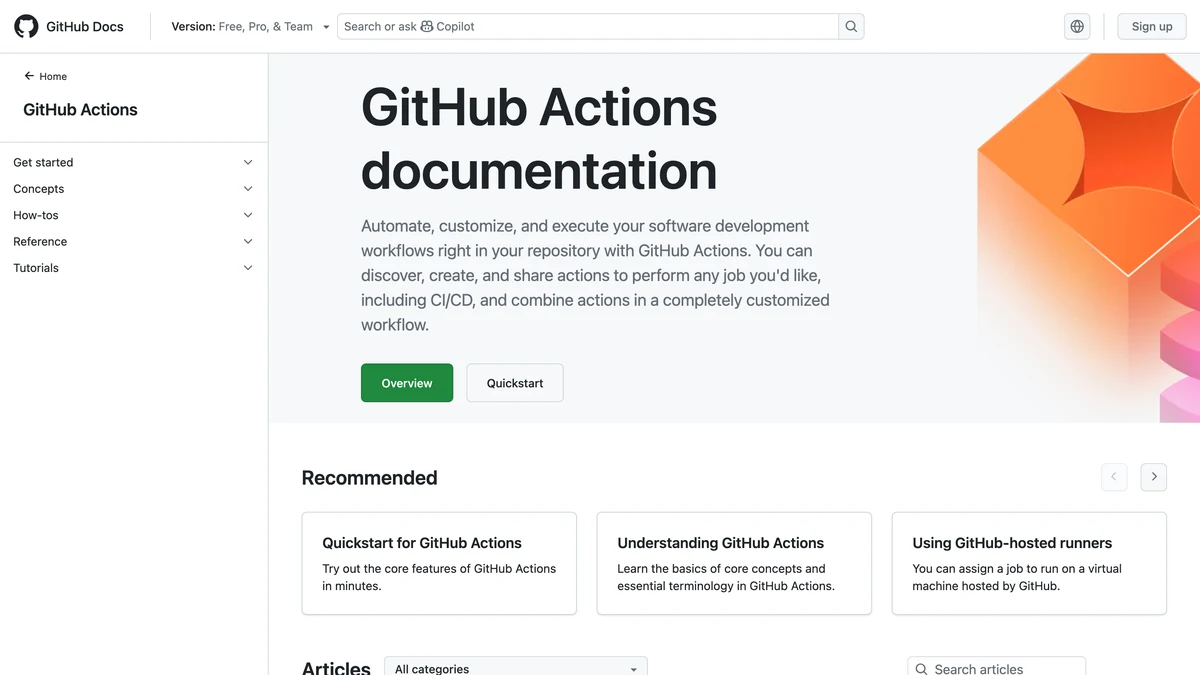Go to next recommended cards with right chevron
The image size is (1200, 675).
point(1154,477)
